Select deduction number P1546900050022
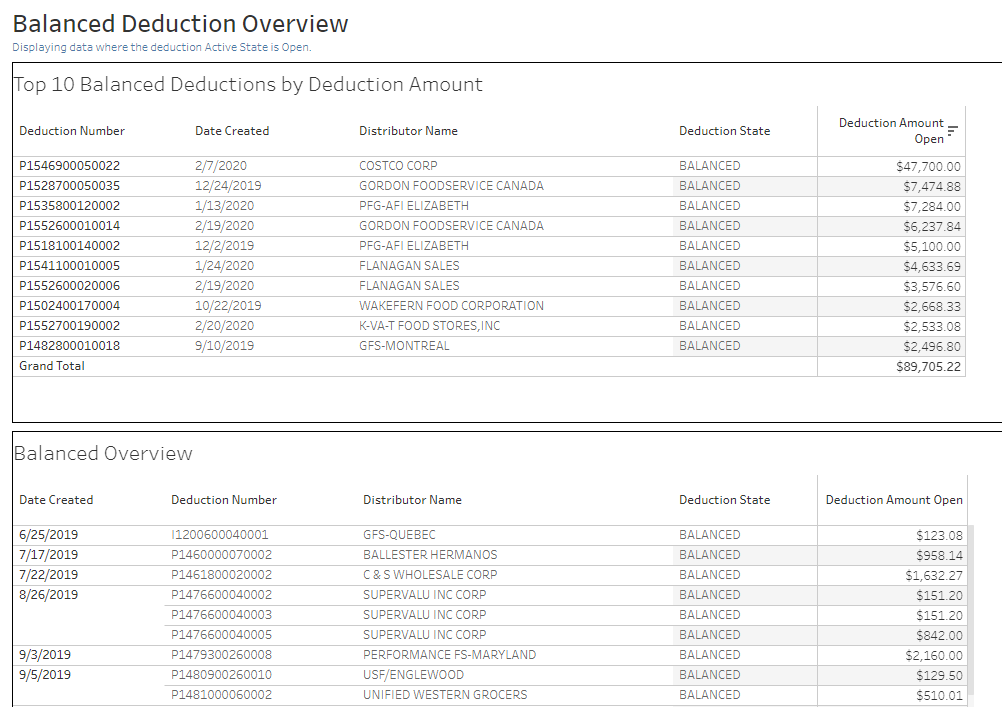This screenshot has height=707, width=1002. (69, 166)
